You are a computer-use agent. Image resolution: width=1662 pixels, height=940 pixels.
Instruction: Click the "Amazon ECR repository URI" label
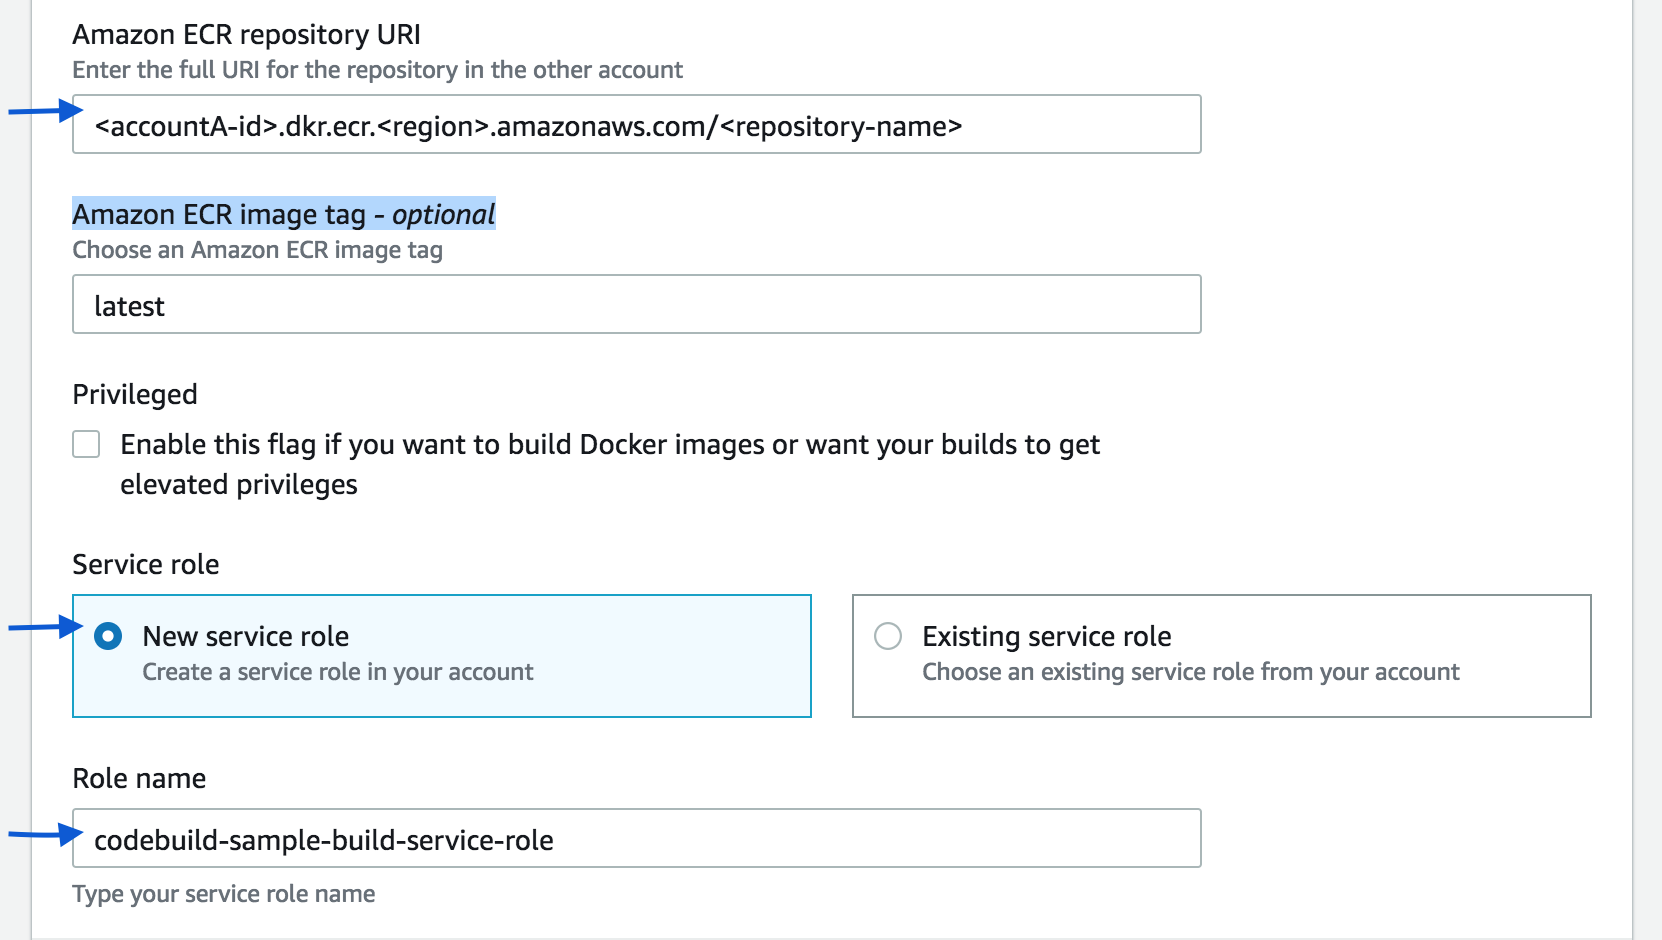[246, 35]
